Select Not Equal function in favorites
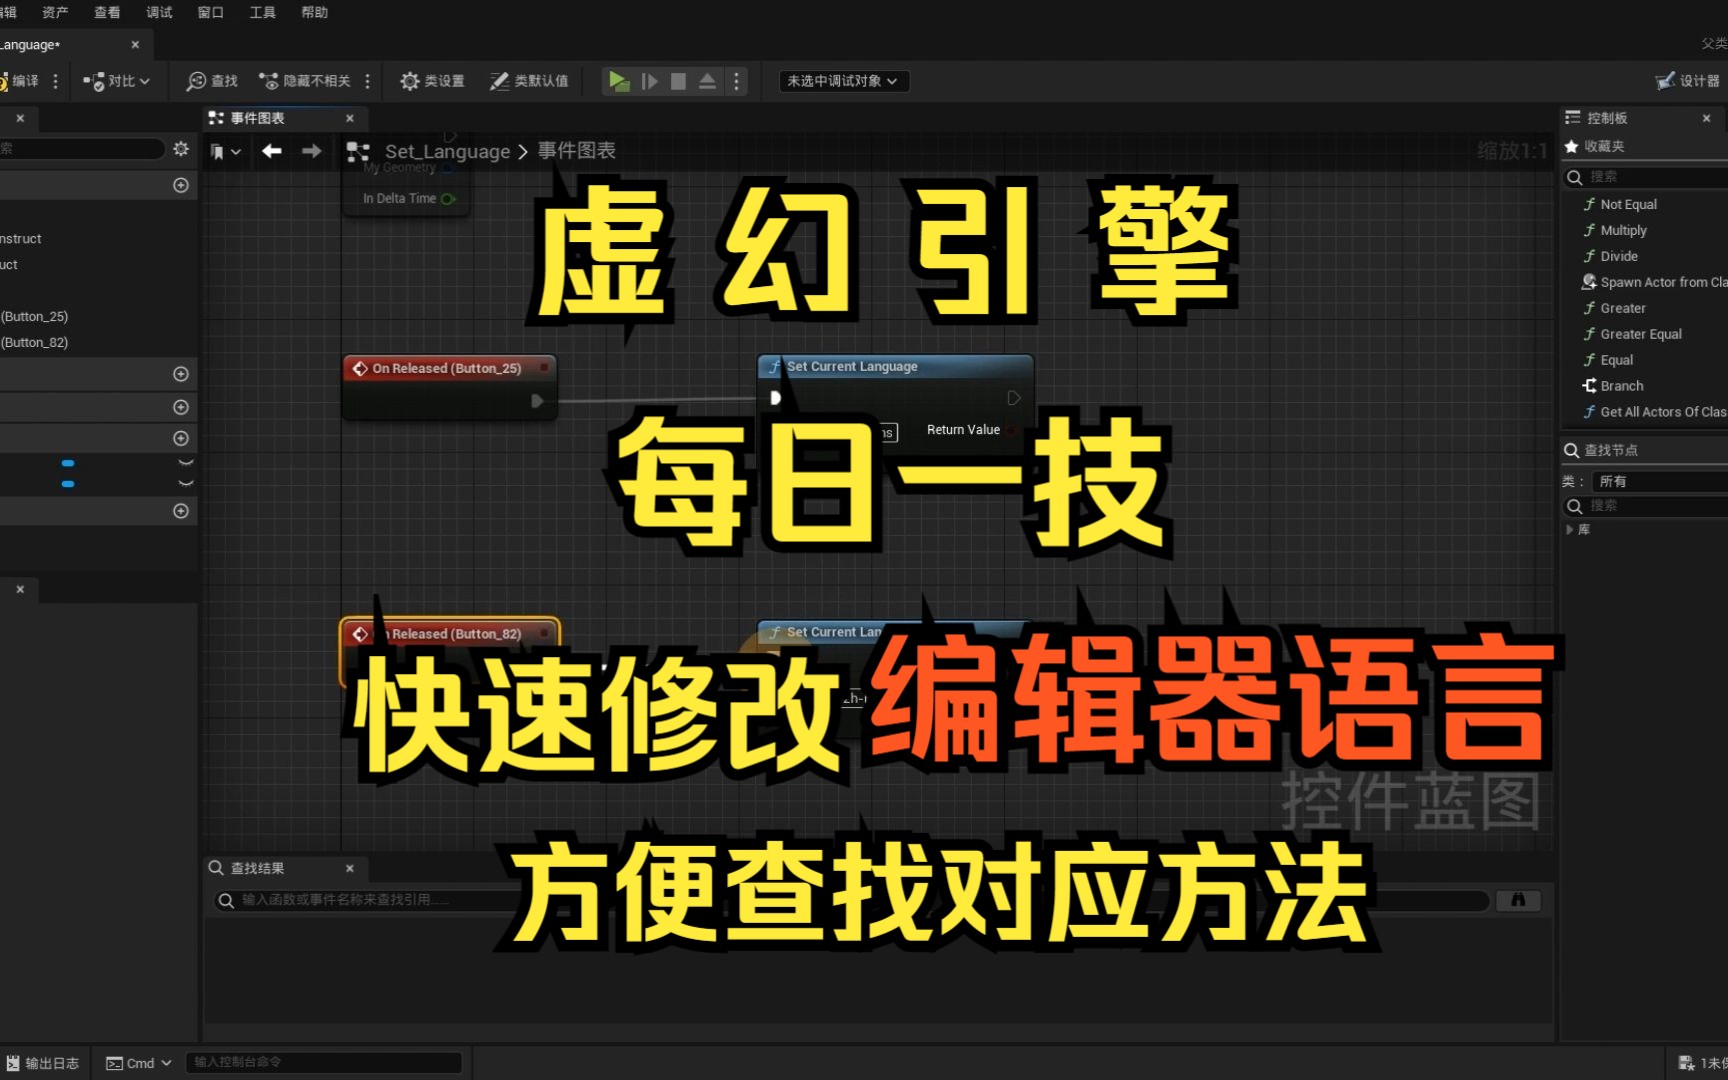The image size is (1728, 1080). coord(1628,204)
